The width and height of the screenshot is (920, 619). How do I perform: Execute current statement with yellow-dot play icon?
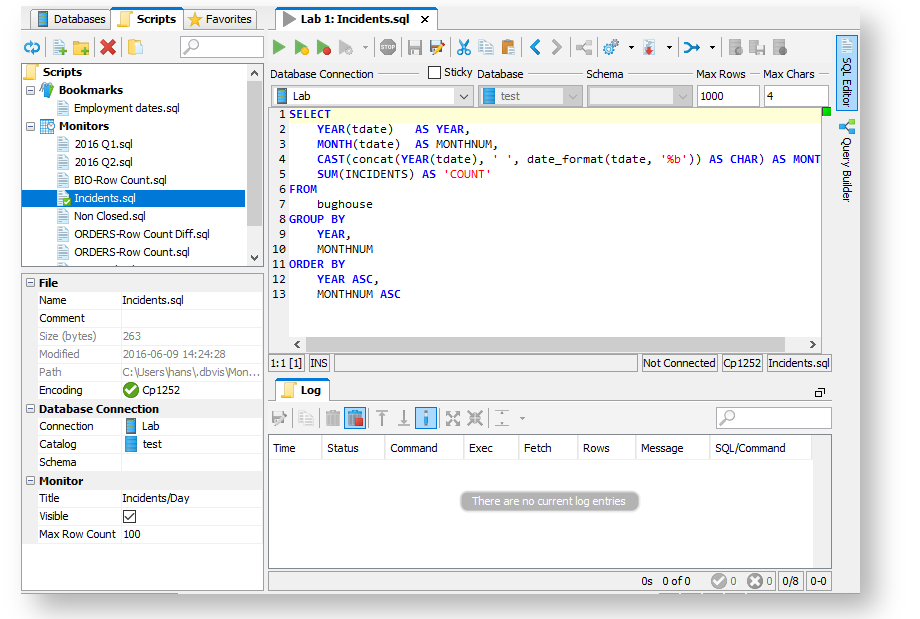301,48
